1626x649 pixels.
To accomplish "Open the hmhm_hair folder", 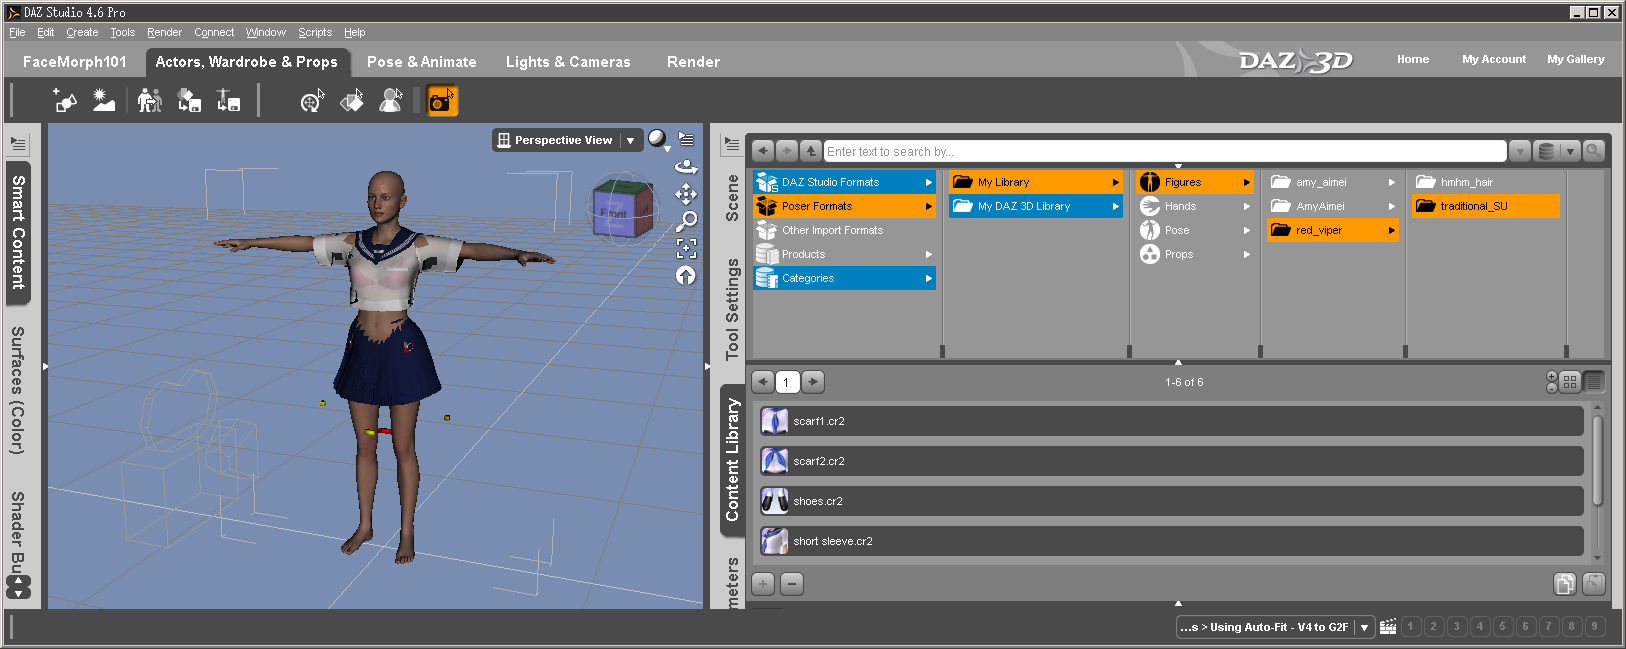I will pyautogui.click(x=1486, y=182).
